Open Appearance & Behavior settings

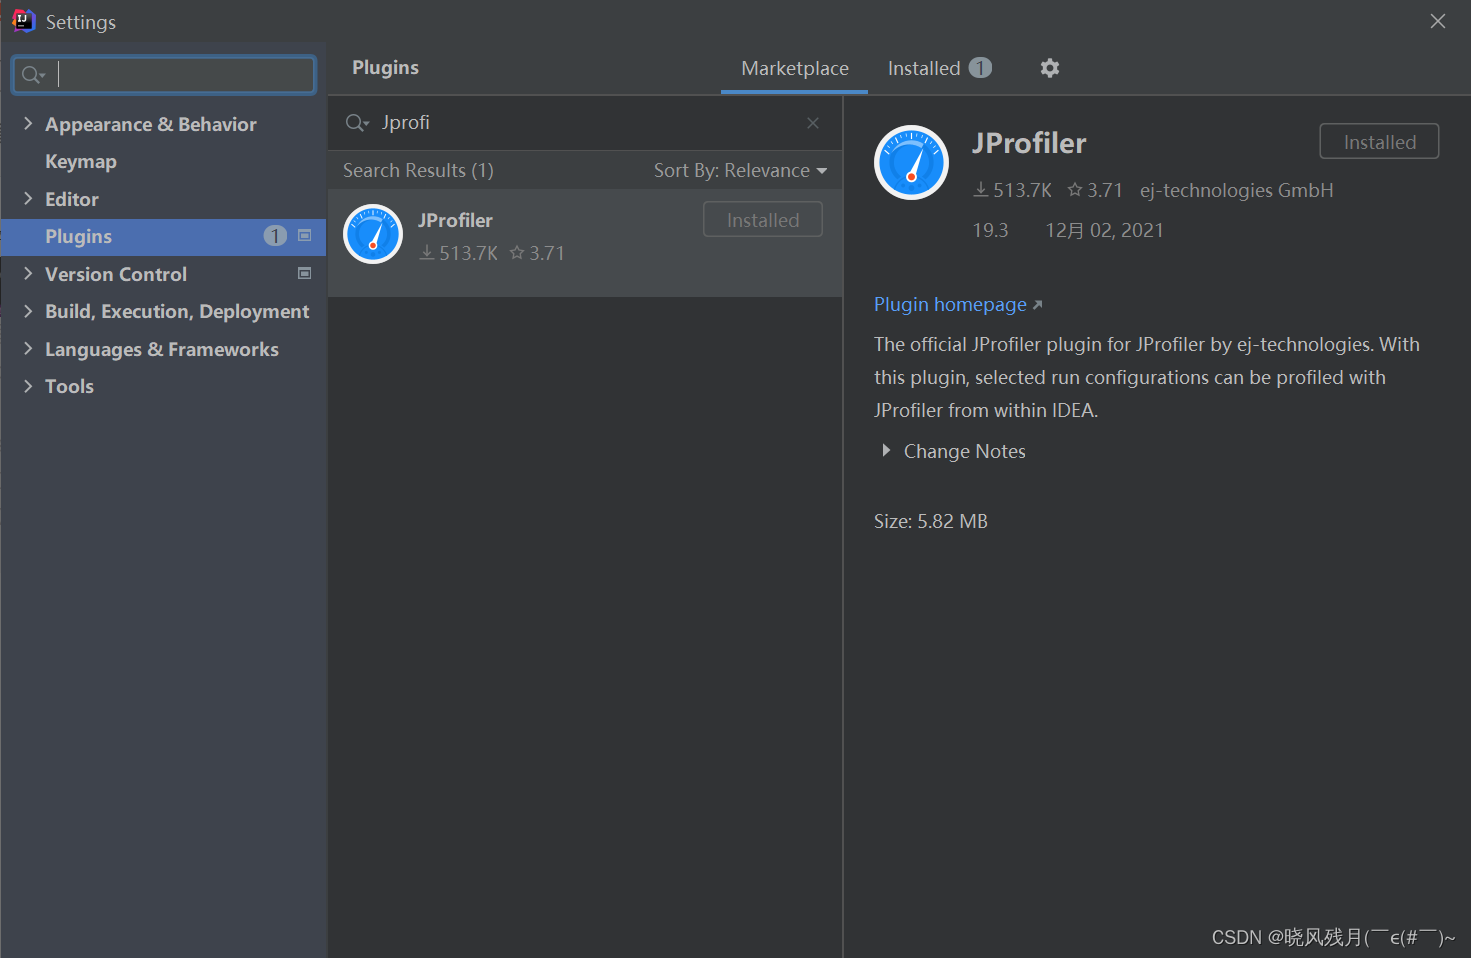[151, 124]
